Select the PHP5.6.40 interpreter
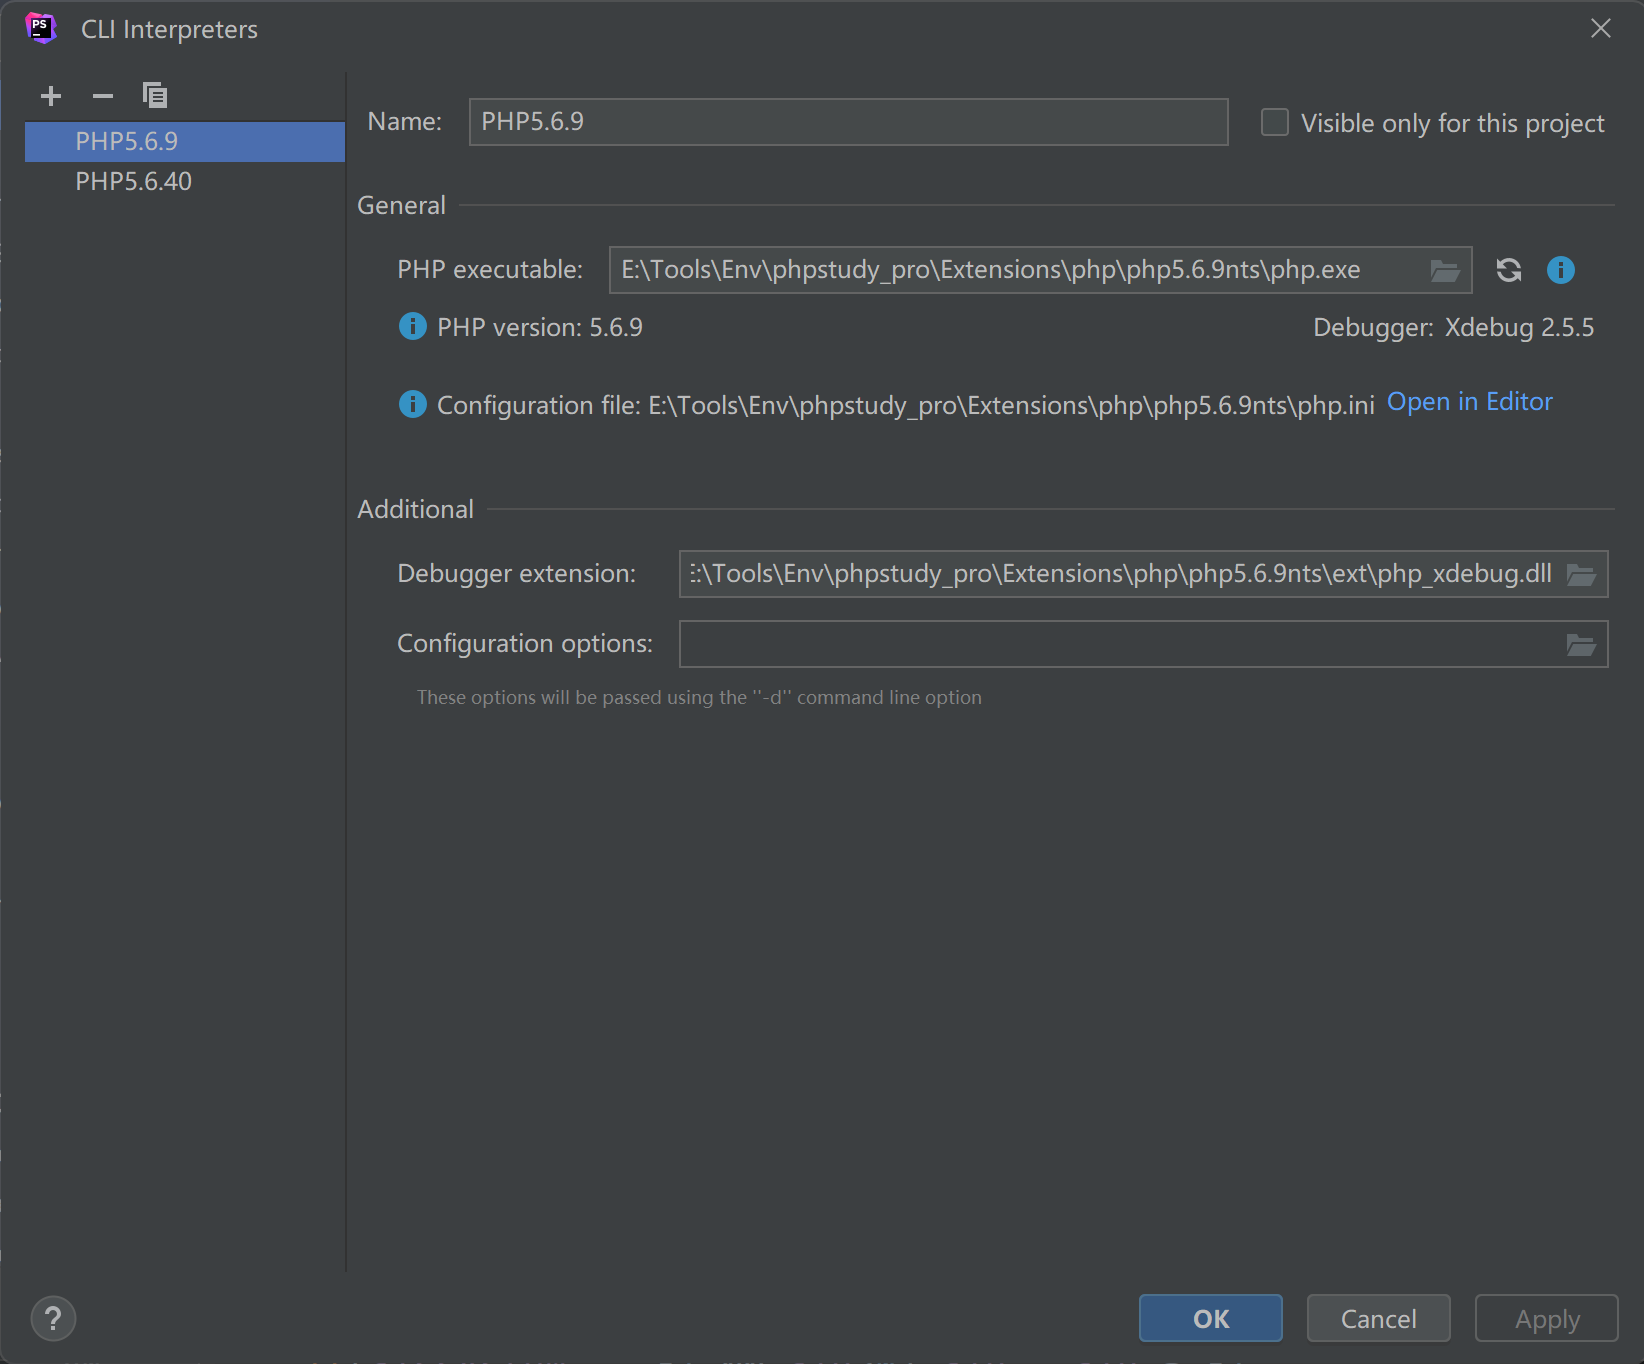 pos(134,182)
